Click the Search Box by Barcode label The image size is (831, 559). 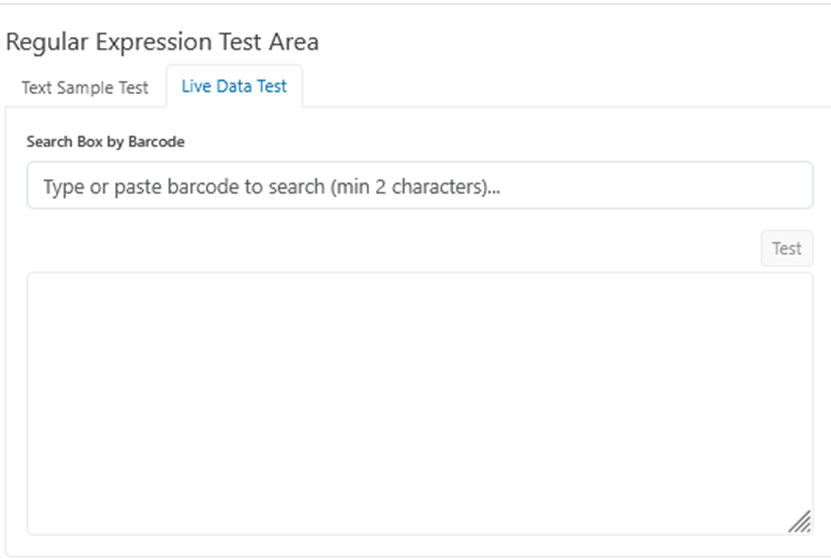[x=105, y=141]
